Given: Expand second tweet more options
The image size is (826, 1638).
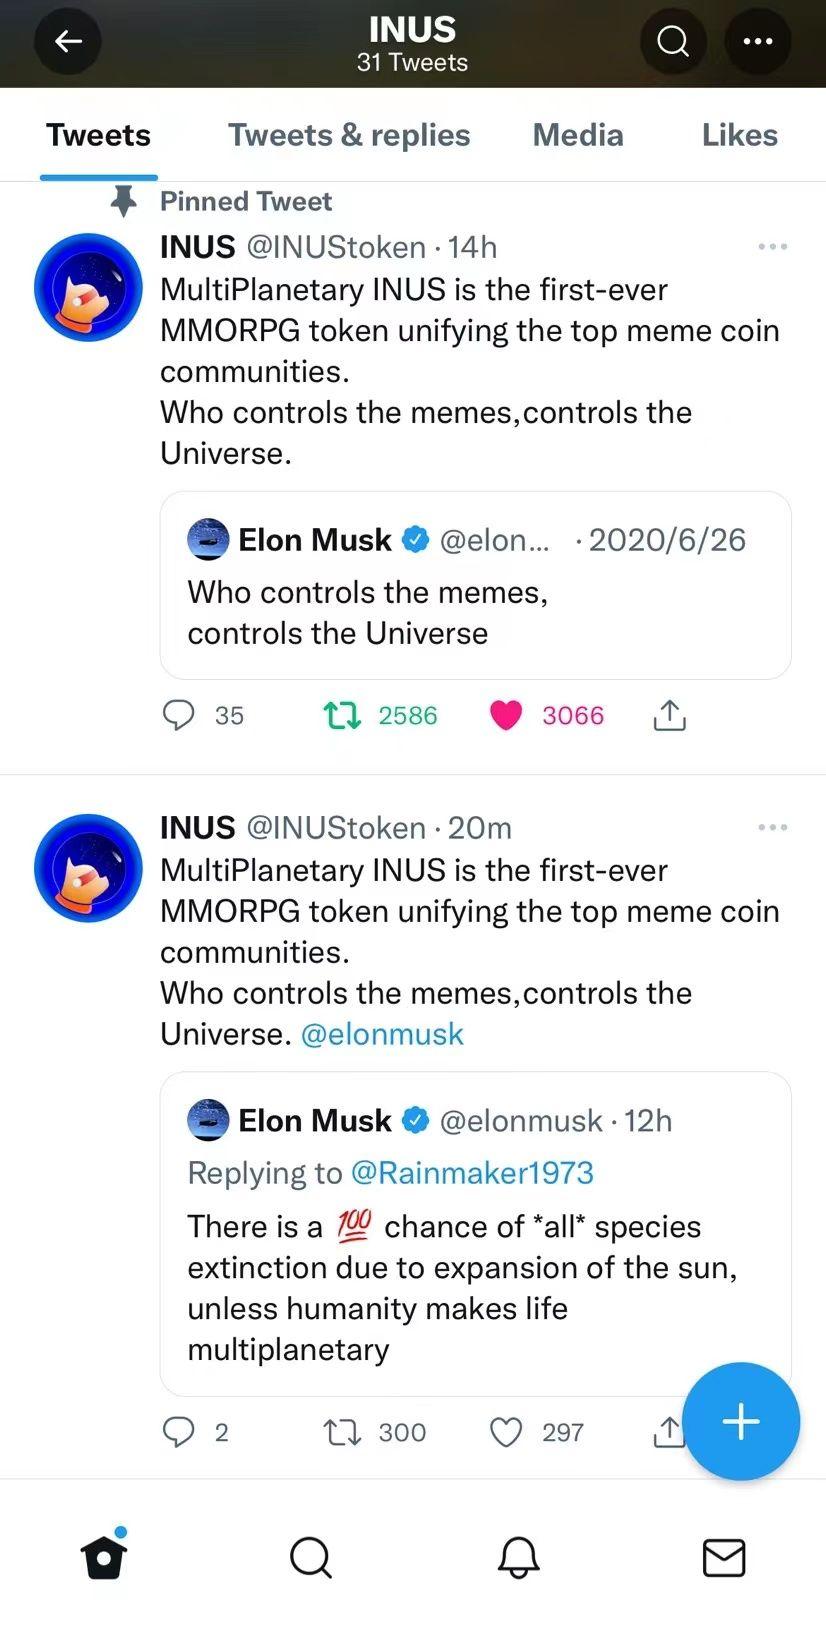Looking at the screenshot, I should point(772,828).
